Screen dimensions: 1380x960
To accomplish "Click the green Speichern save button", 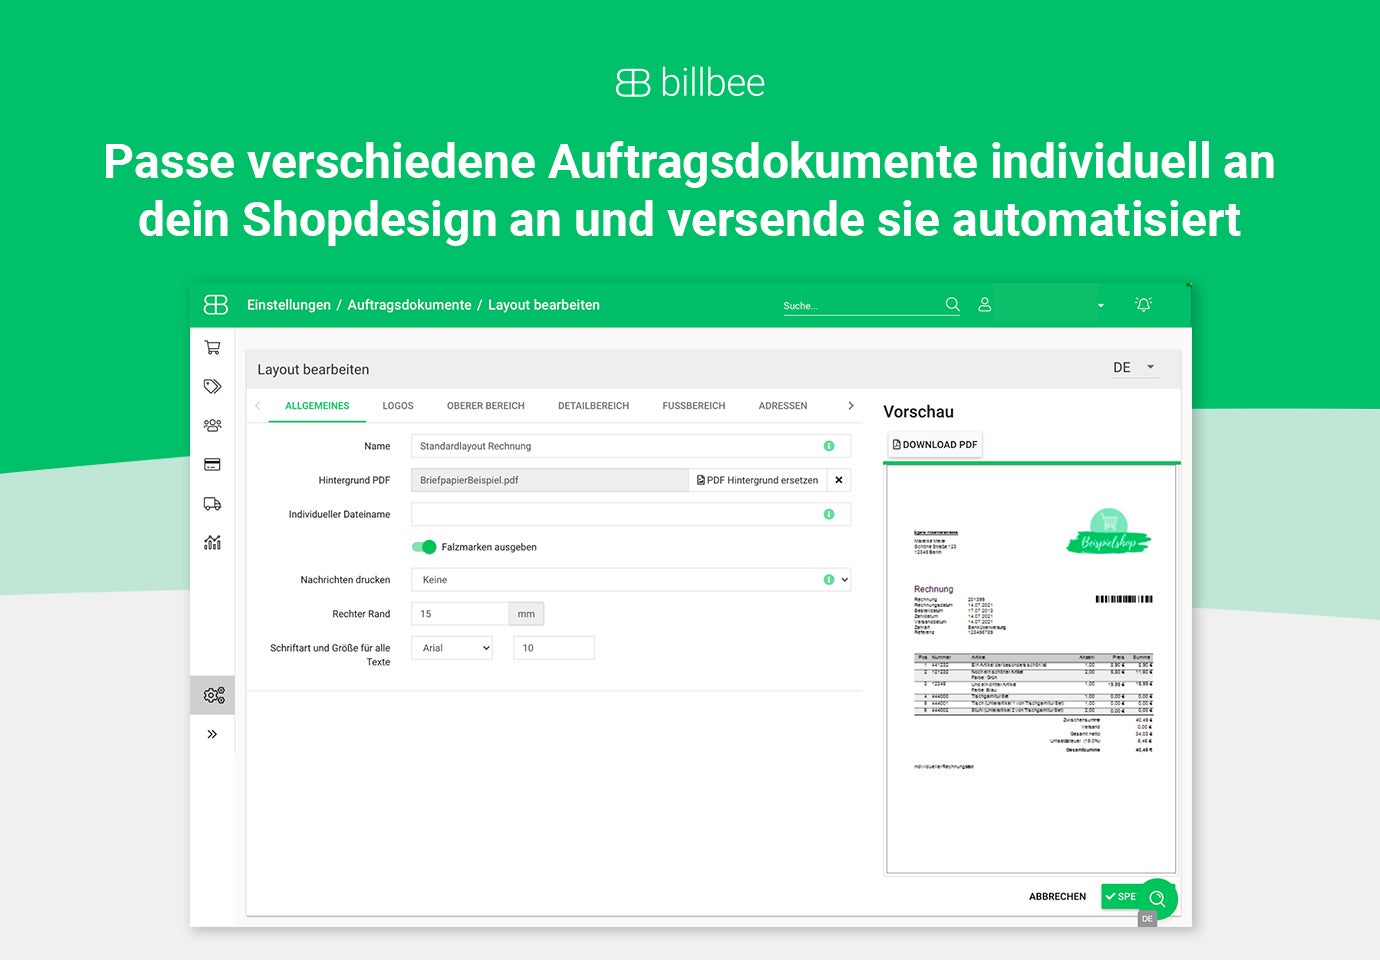I will pos(1121,897).
